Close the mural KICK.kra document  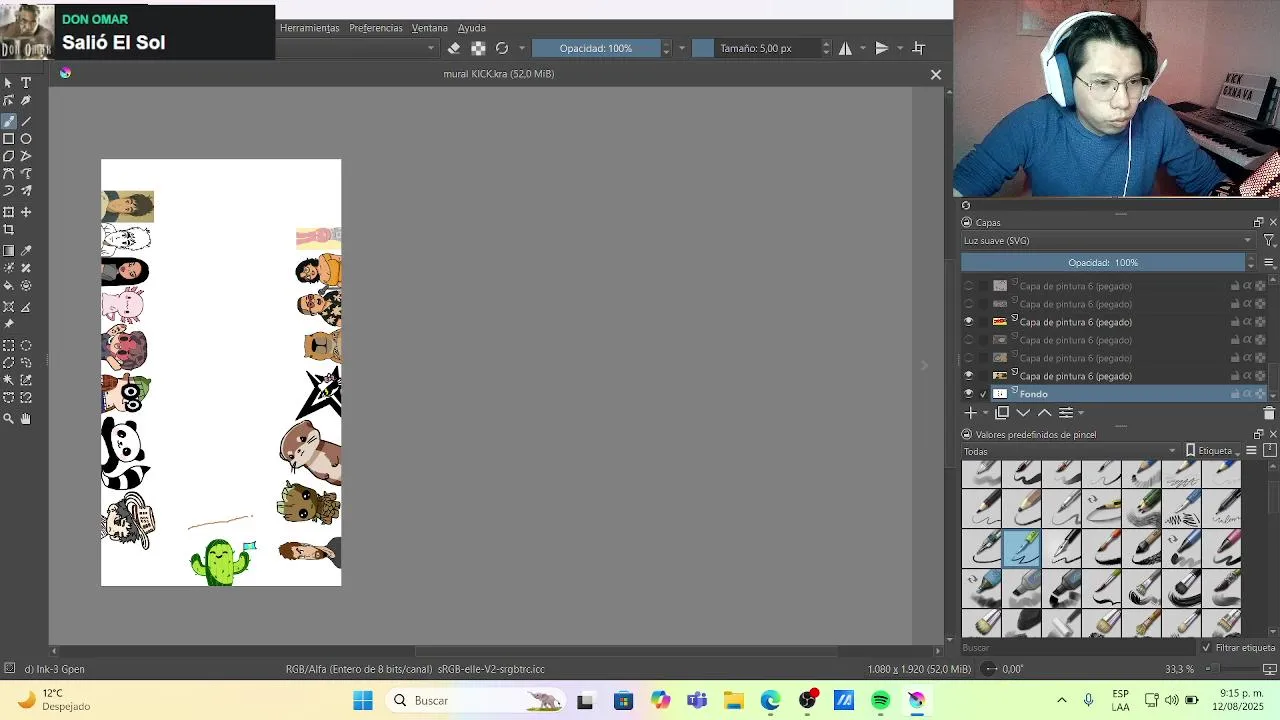pyautogui.click(x=936, y=74)
